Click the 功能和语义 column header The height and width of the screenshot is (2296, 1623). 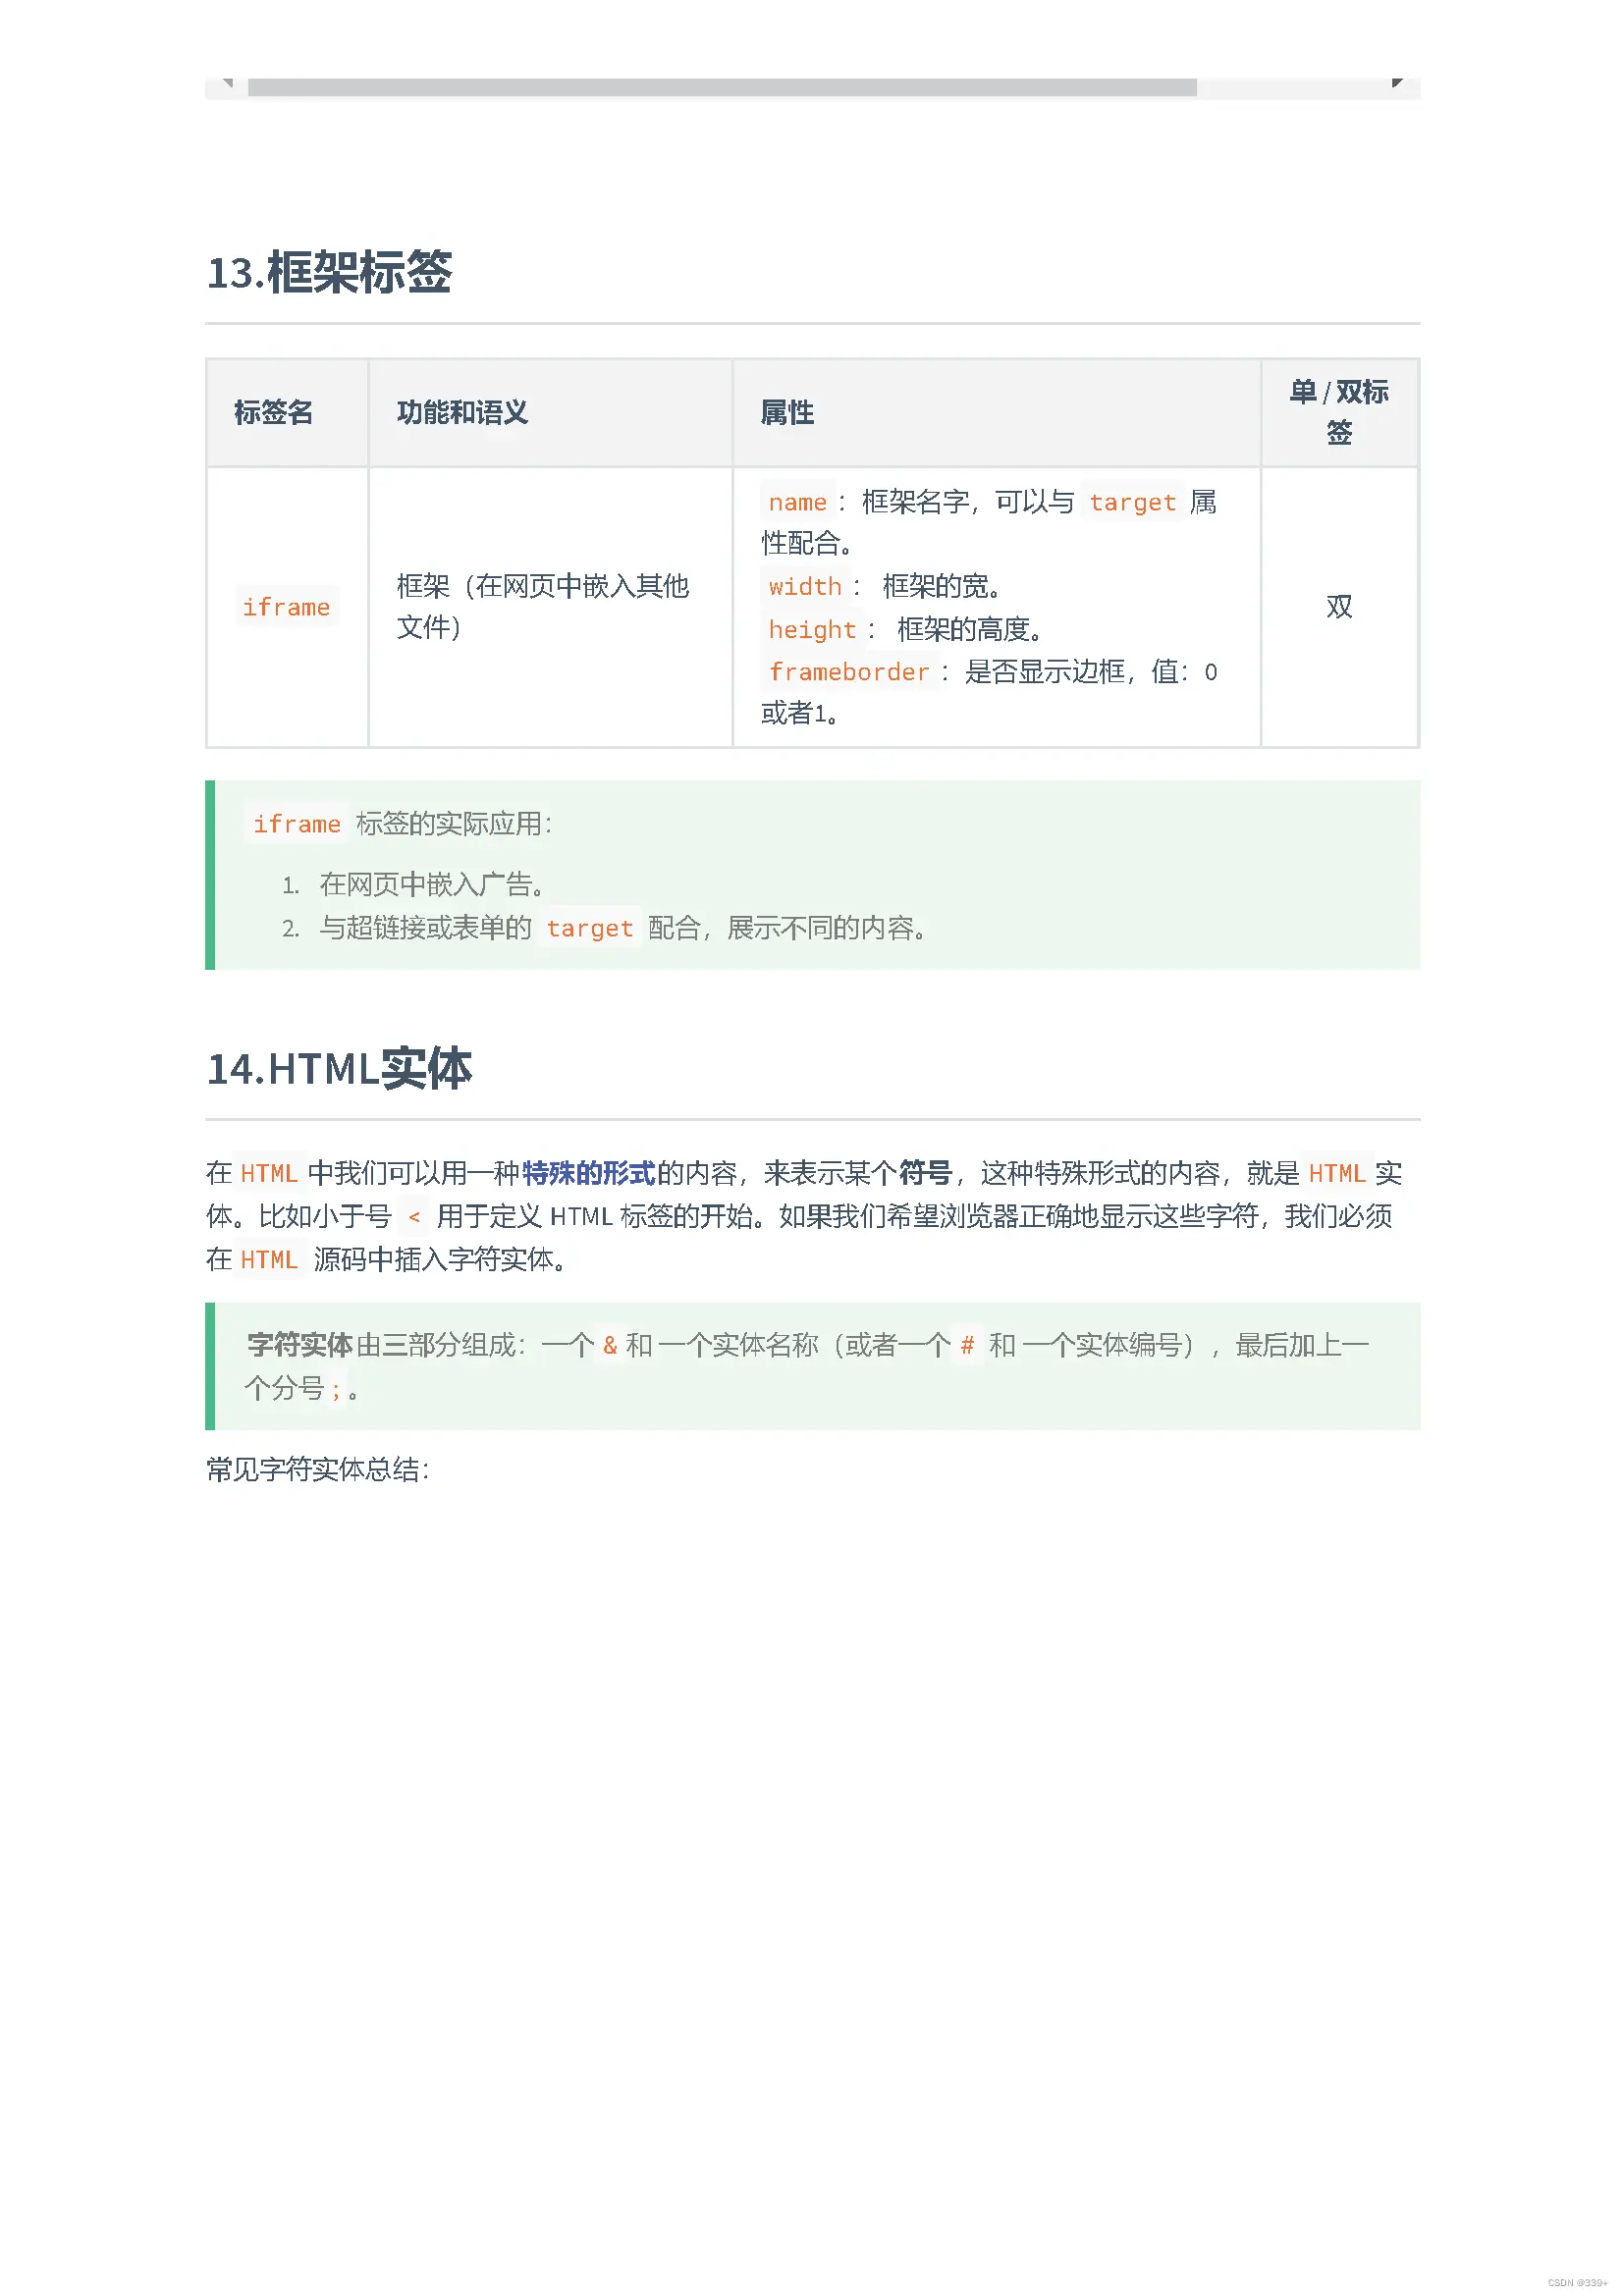point(462,413)
